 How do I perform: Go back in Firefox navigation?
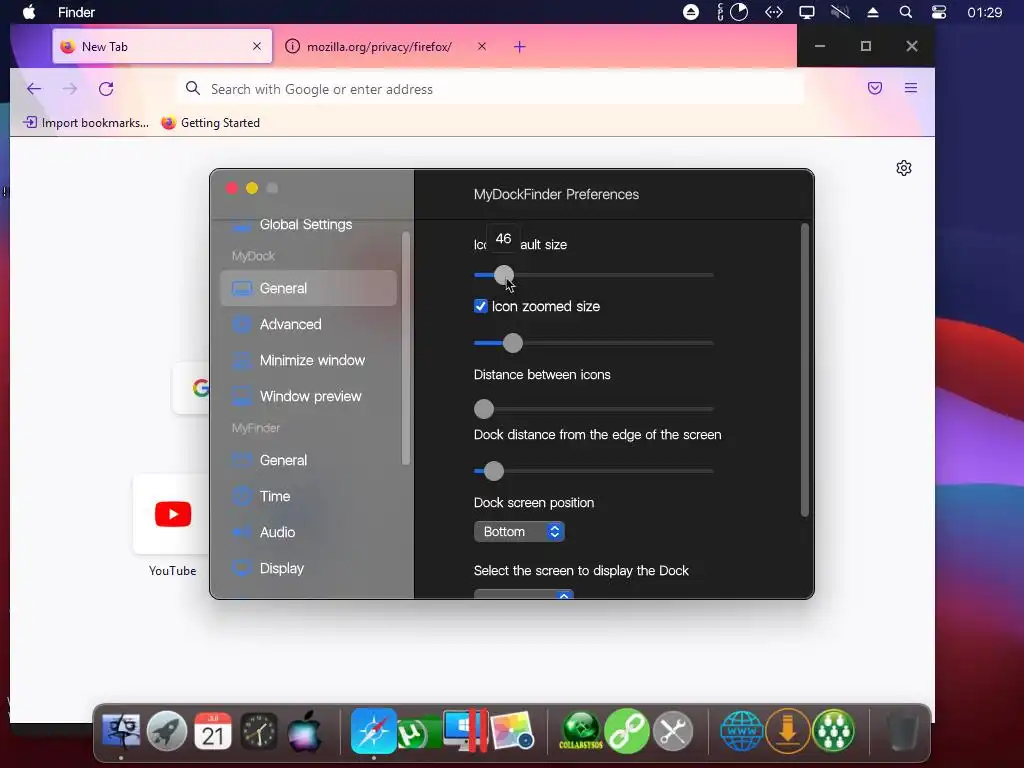click(34, 89)
